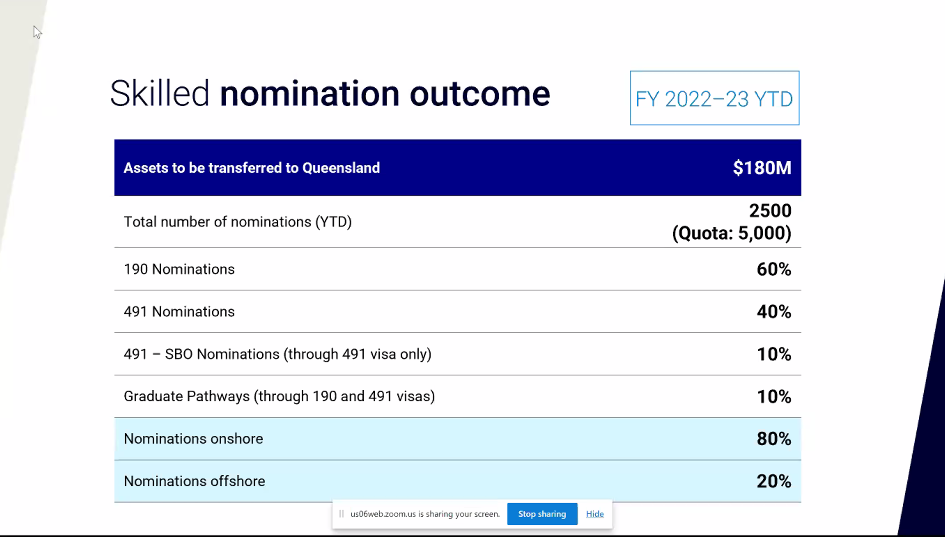Click the 'Nominations offshore' row label
The width and height of the screenshot is (945, 537).
(194, 481)
